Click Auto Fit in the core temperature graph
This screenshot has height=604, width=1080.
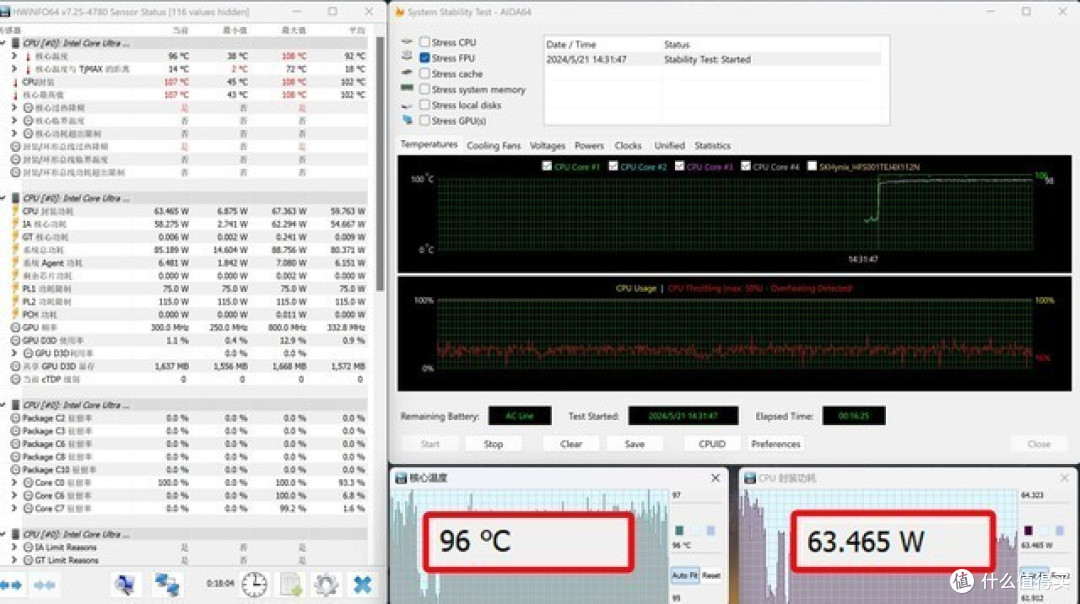[685, 575]
